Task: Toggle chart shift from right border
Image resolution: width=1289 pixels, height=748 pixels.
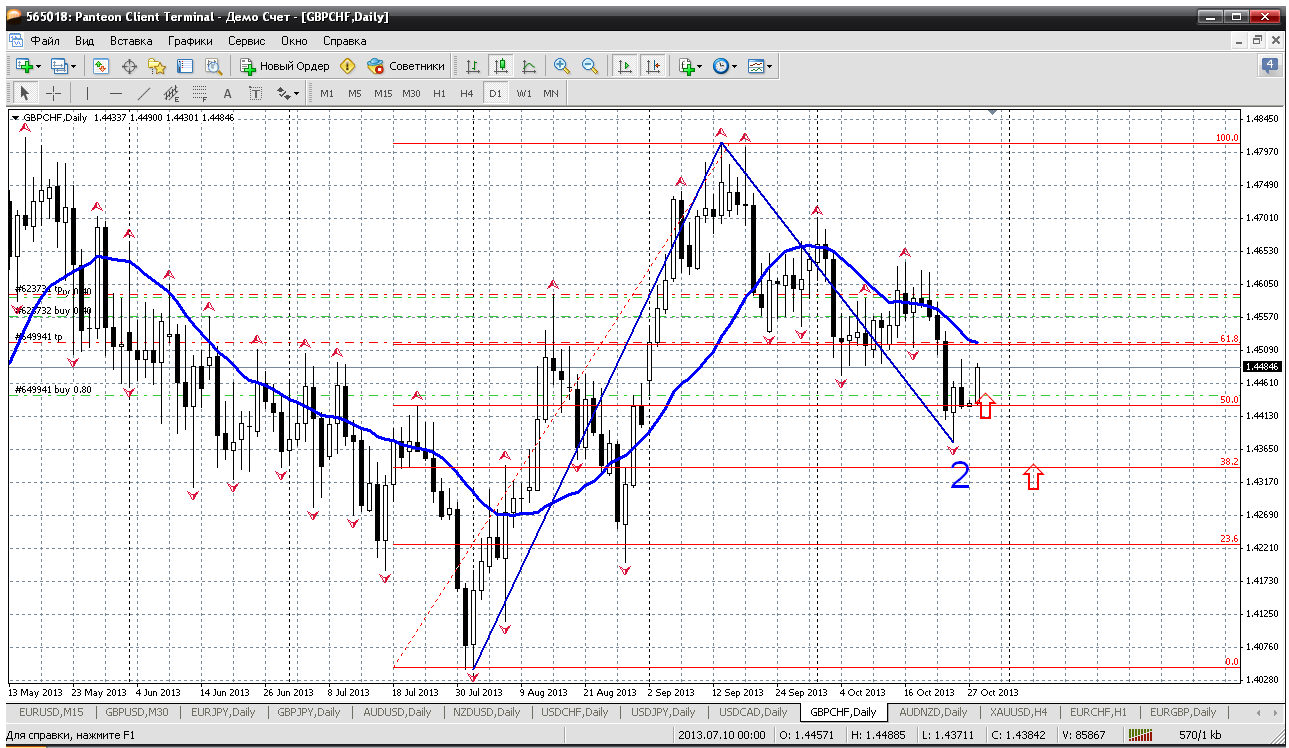Action: (x=653, y=66)
